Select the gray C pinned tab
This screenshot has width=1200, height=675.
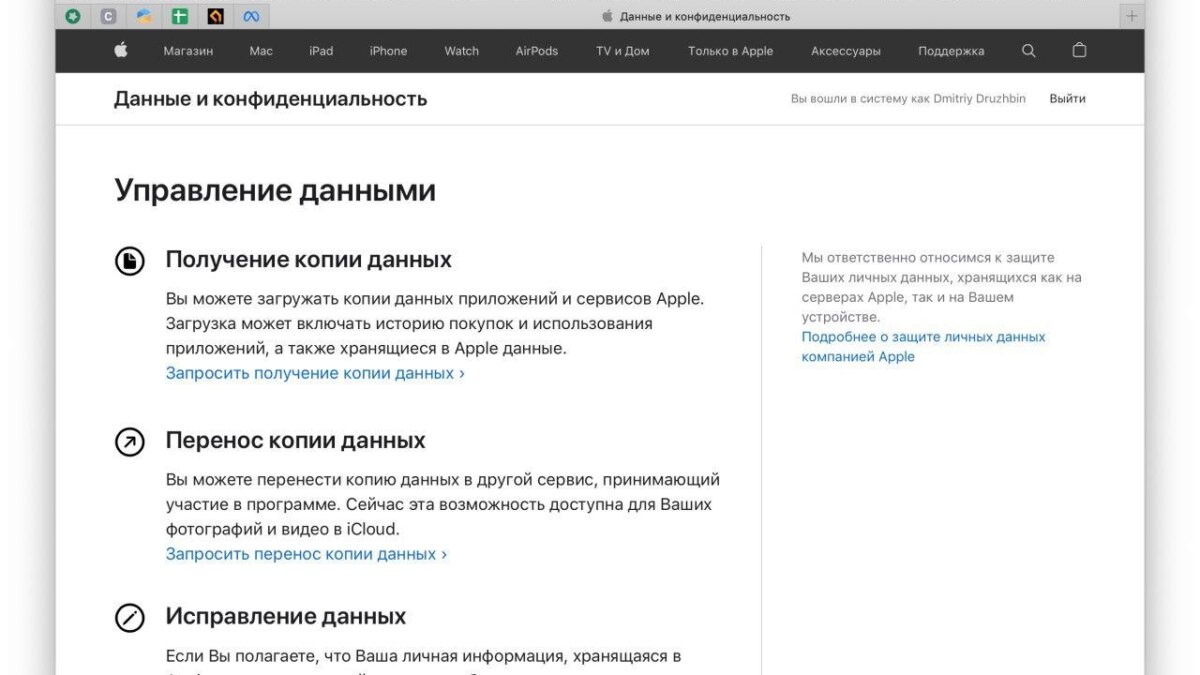[x=107, y=16]
